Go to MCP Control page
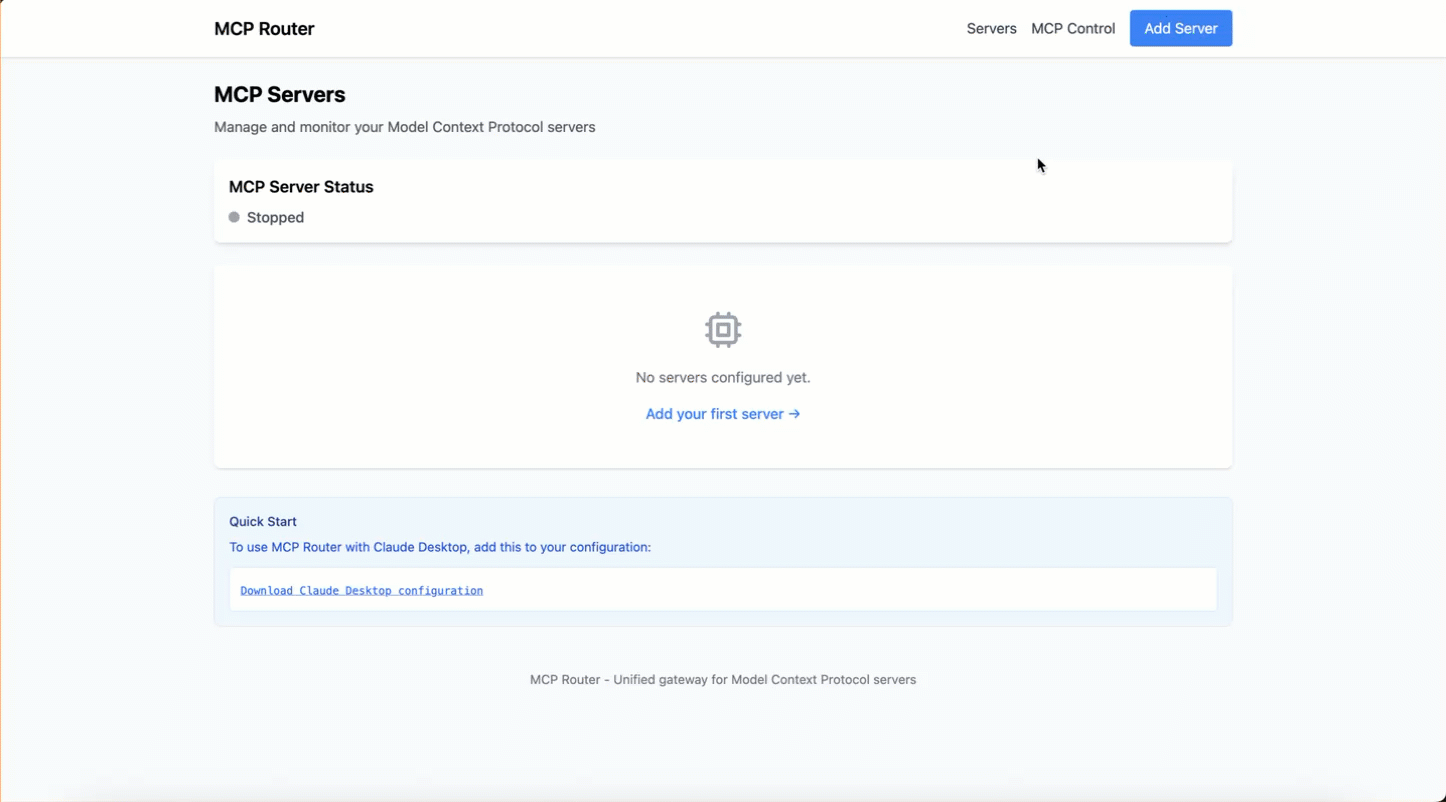 pyautogui.click(x=1073, y=29)
